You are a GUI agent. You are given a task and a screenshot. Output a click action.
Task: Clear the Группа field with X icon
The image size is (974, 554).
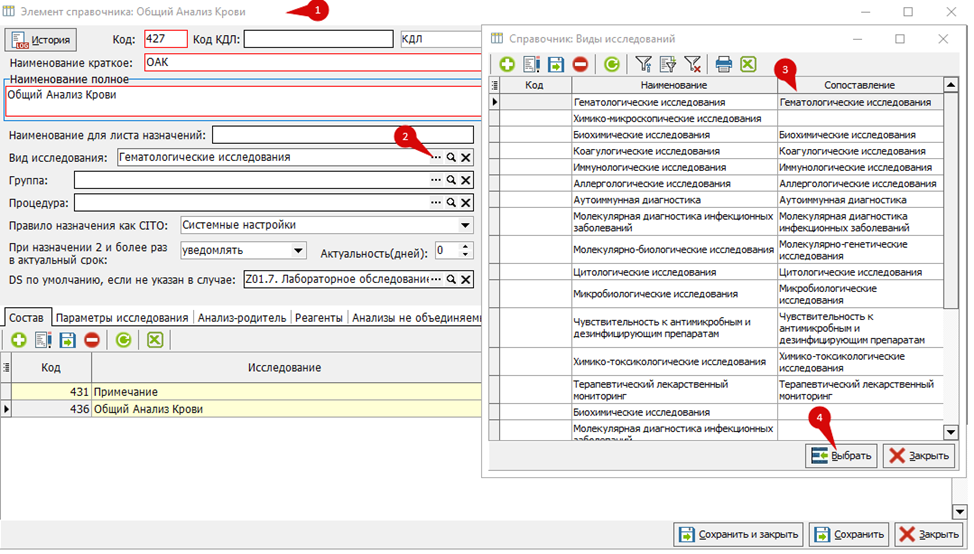point(466,180)
